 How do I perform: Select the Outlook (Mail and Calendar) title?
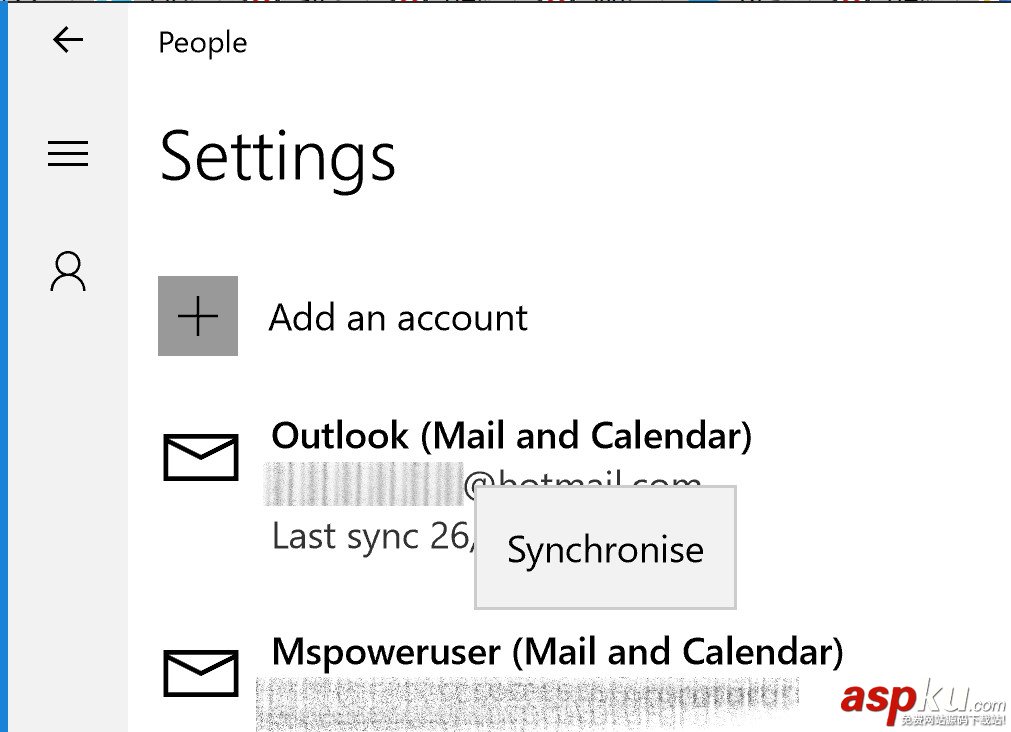[511, 436]
